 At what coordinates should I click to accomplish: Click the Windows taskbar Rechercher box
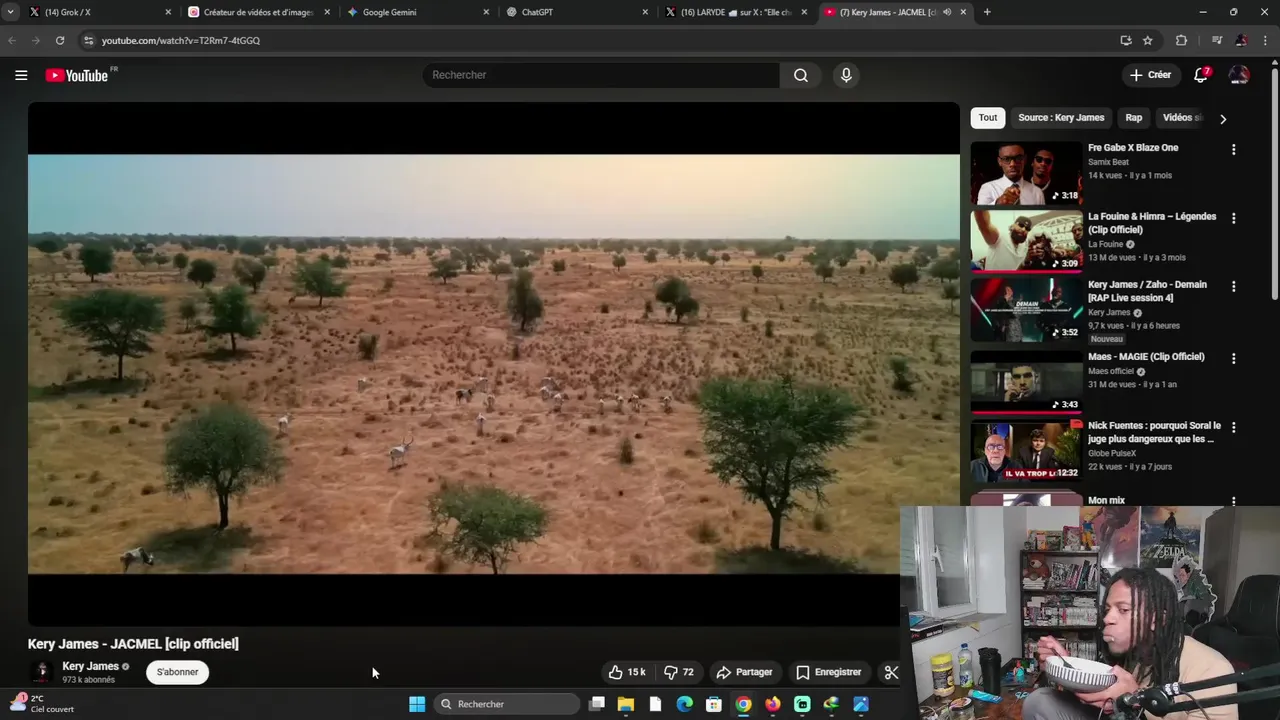[507, 704]
